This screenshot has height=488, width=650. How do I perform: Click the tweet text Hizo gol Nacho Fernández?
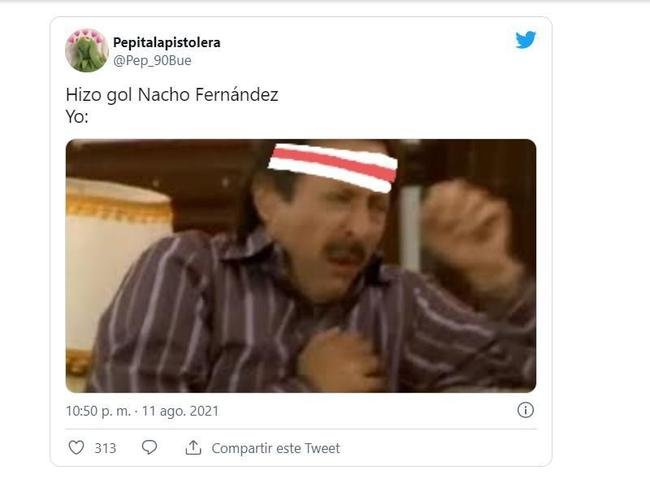click(x=172, y=95)
